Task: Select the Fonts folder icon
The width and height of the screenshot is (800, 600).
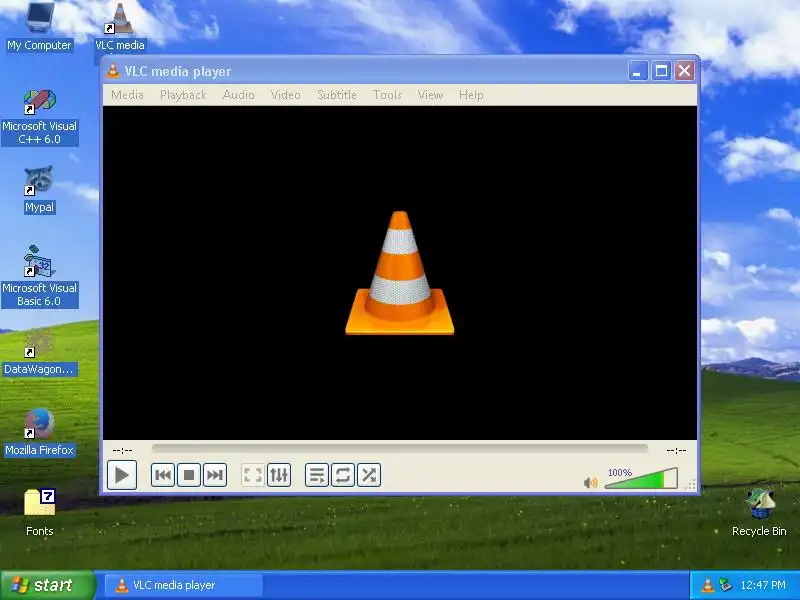Action: tap(39, 512)
